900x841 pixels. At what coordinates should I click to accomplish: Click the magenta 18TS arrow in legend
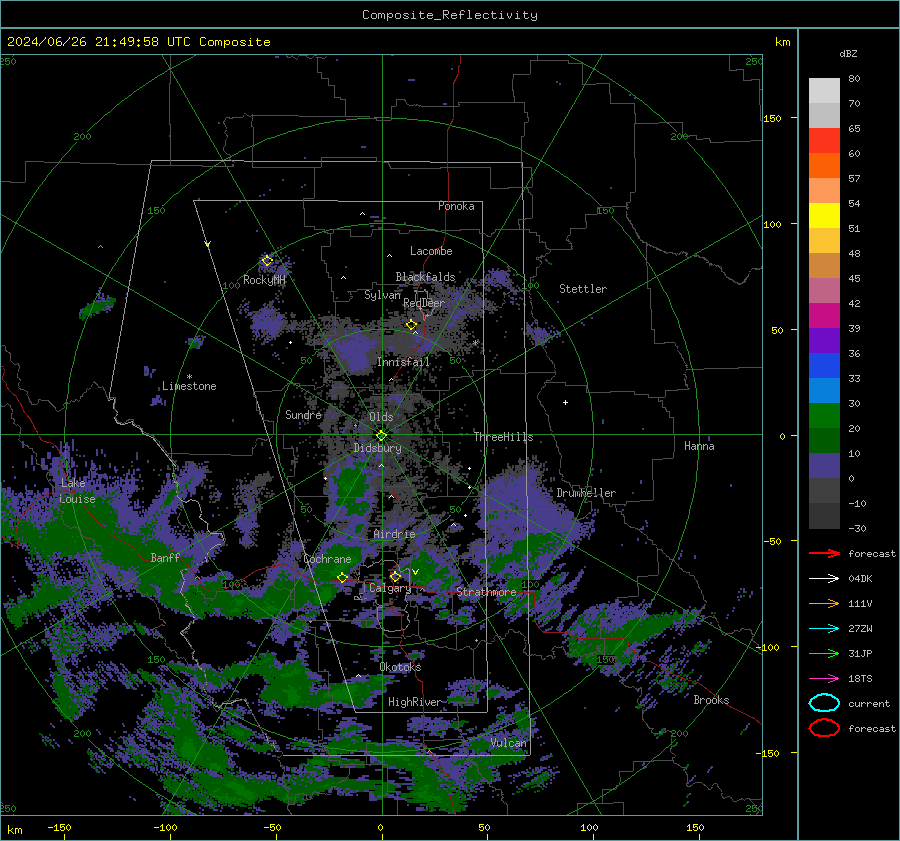click(824, 679)
